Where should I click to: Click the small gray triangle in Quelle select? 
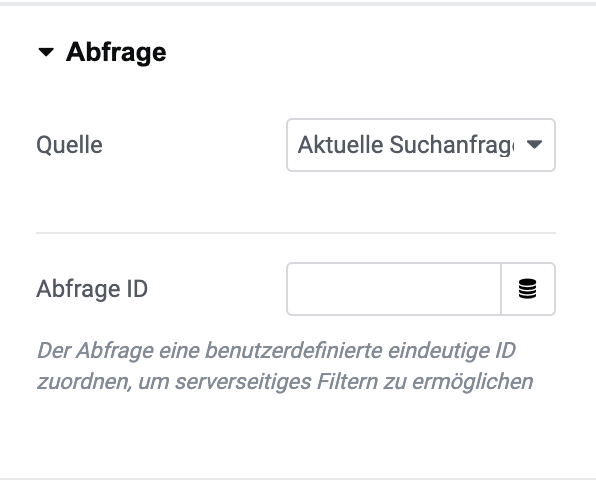534,144
